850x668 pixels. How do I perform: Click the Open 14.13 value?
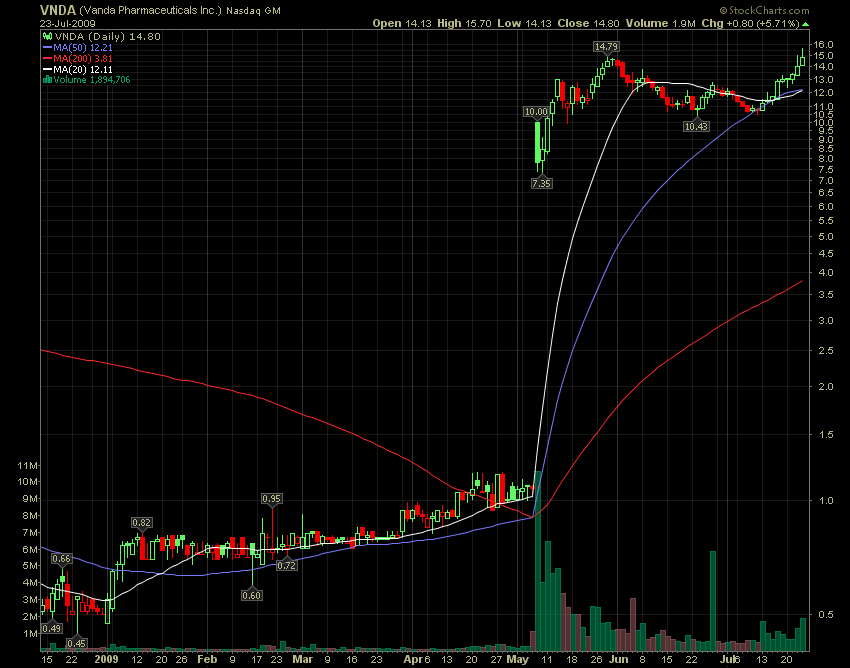click(x=401, y=23)
